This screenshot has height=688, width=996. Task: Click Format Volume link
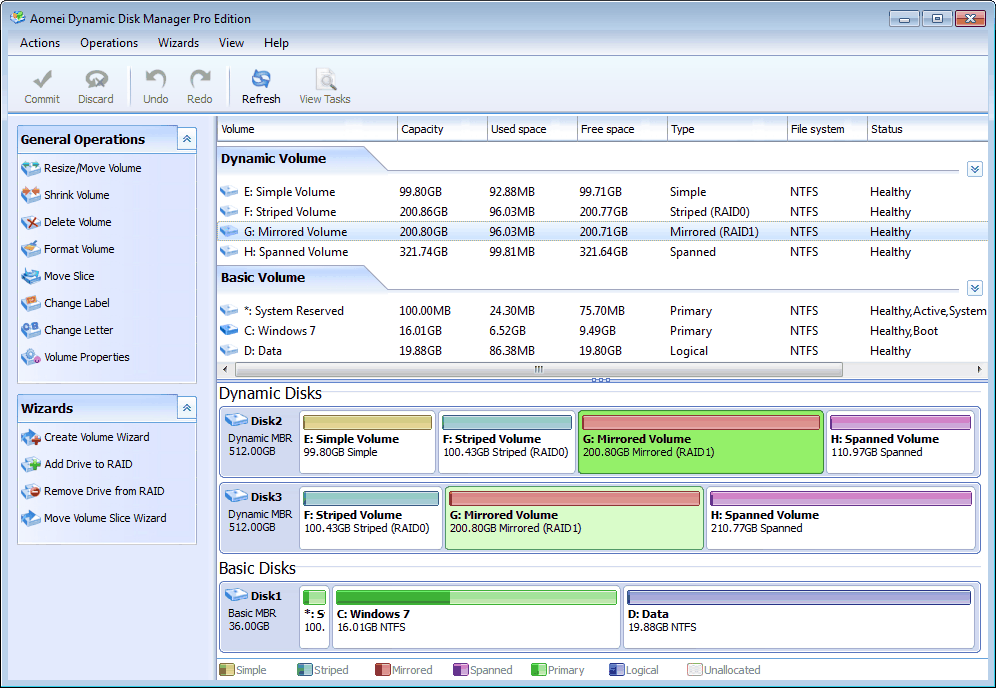(x=79, y=250)
